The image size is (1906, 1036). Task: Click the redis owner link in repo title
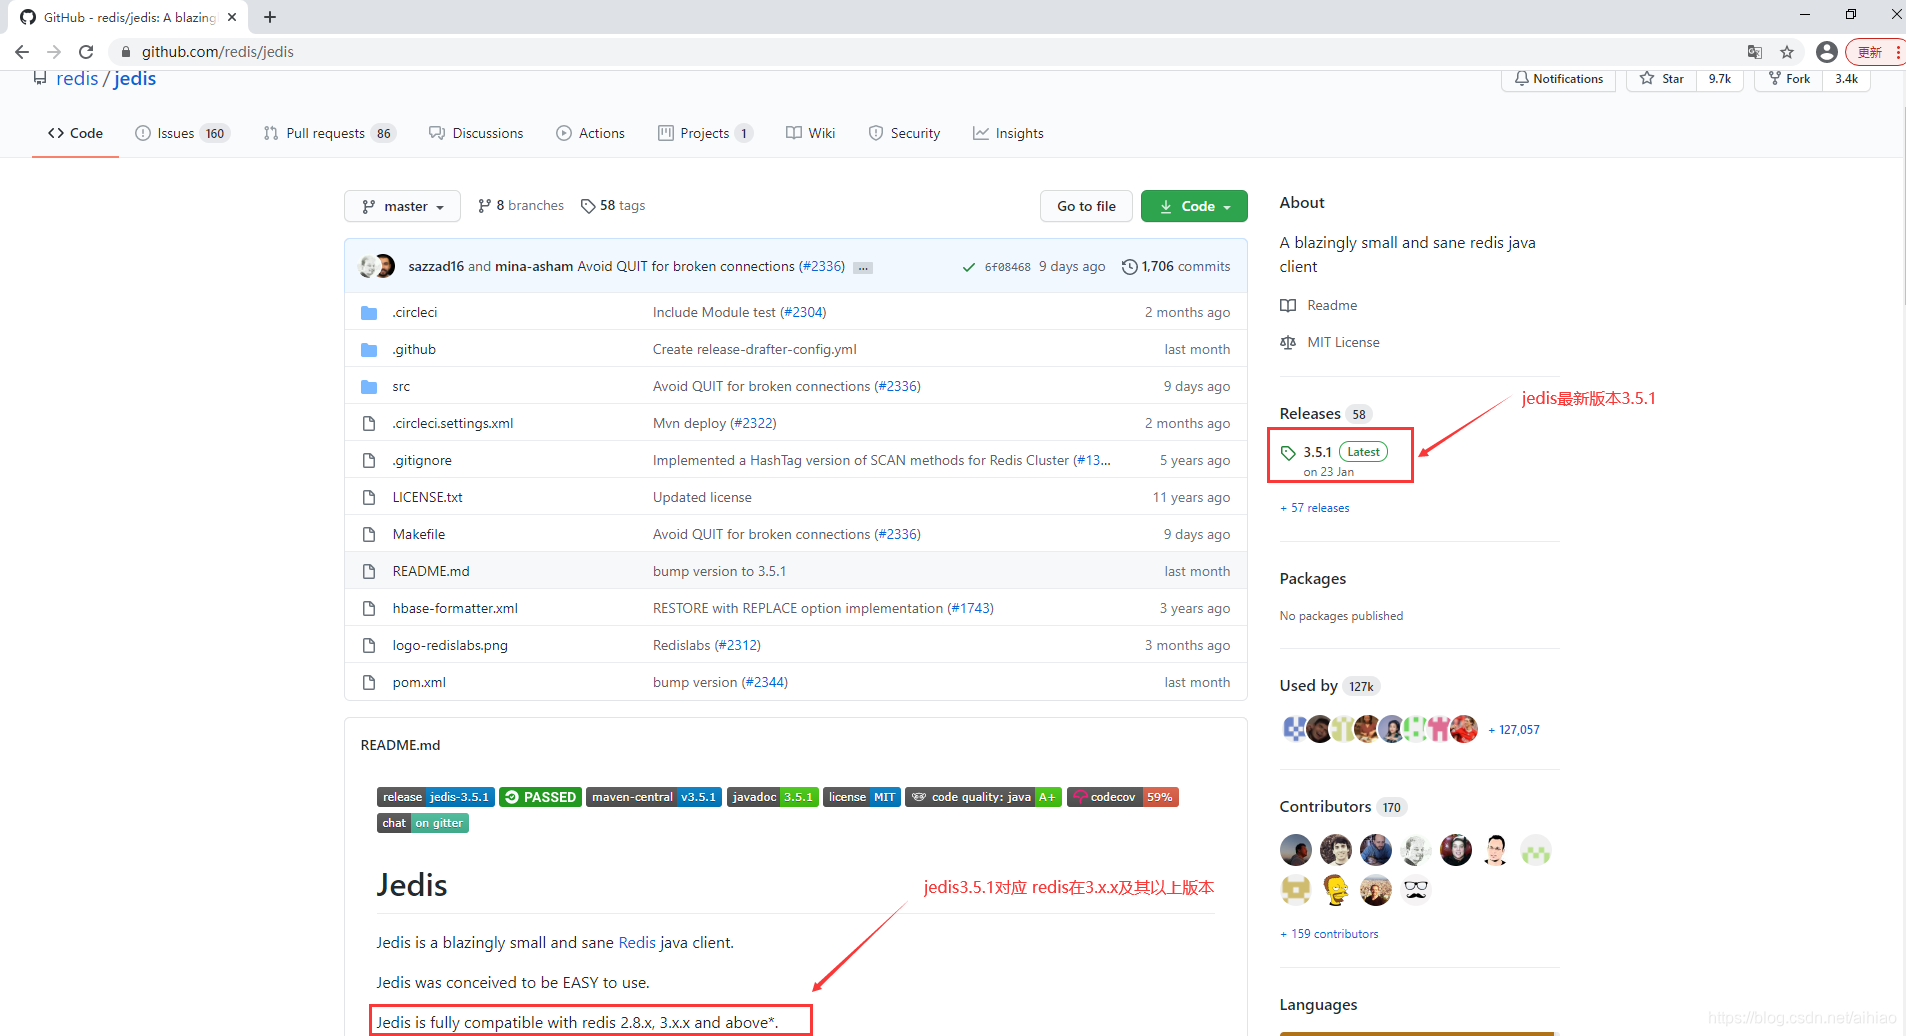point(77,78)
